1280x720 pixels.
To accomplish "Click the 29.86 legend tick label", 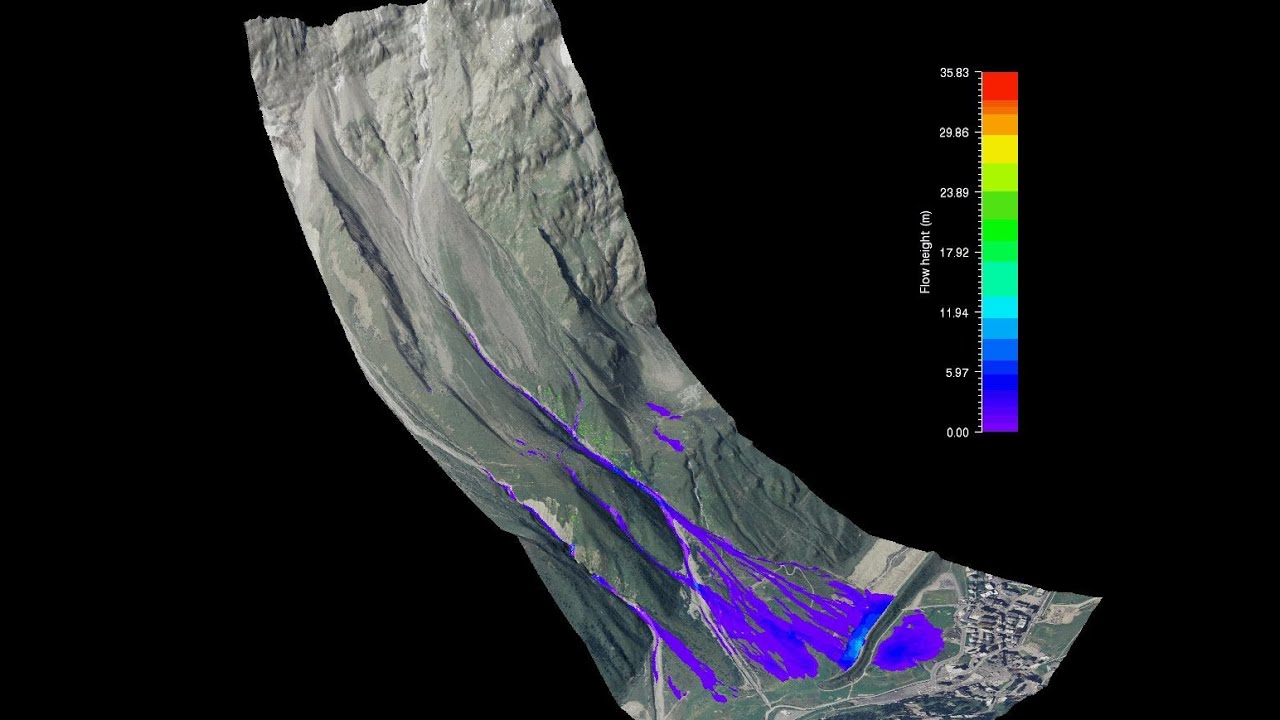I will [x=954, y=133].
